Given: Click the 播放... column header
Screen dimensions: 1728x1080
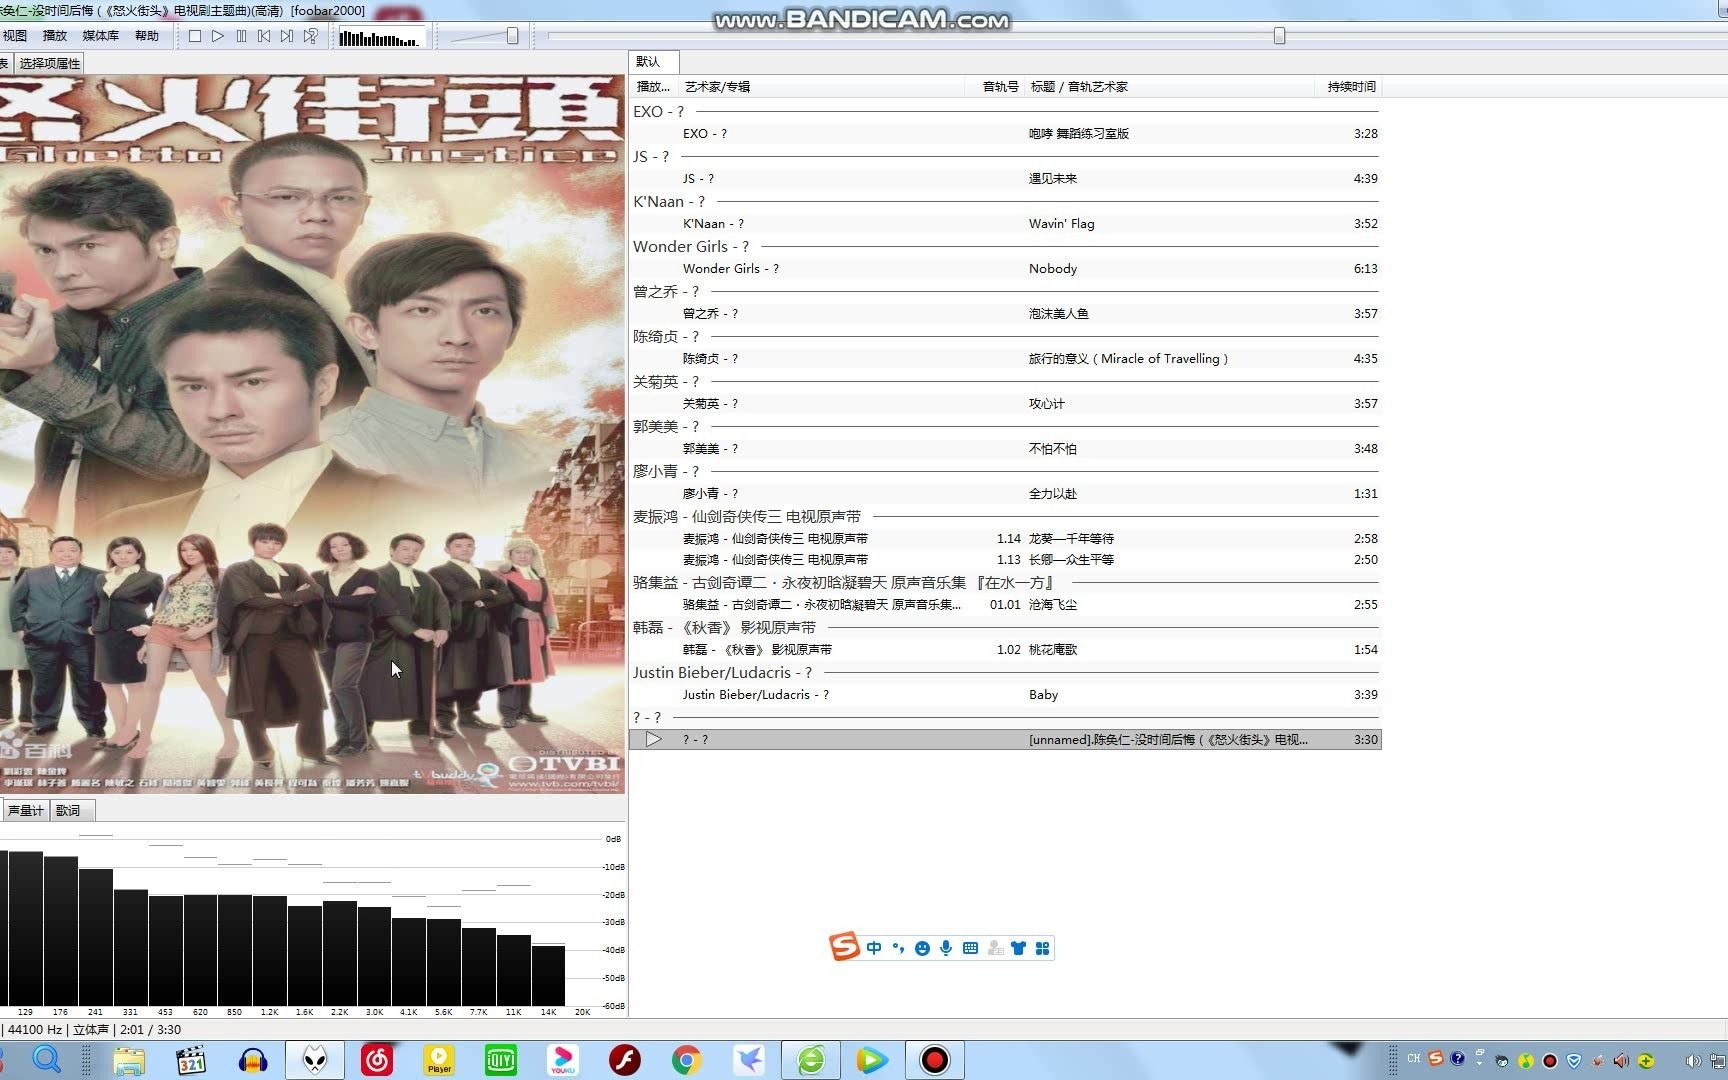Looking at the screenshot, I should click(x=654, y=87).
